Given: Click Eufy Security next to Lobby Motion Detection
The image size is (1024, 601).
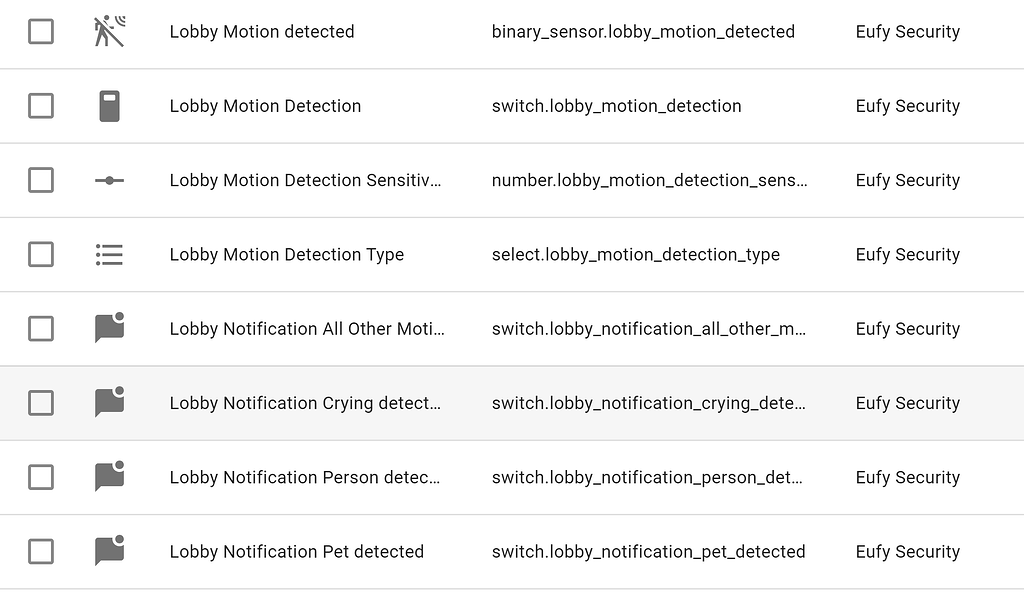Looking at the screenshot, I should [907, 105].
